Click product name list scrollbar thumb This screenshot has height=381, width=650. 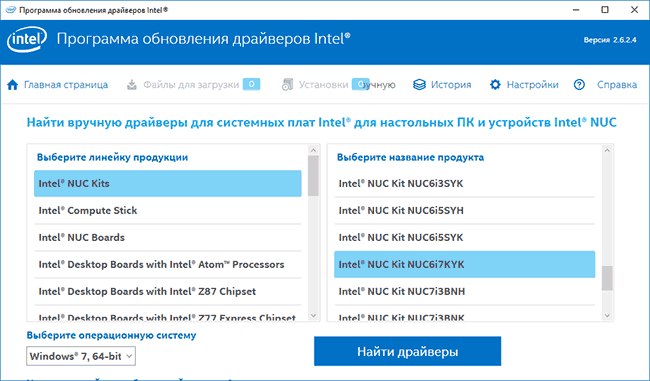607,278
